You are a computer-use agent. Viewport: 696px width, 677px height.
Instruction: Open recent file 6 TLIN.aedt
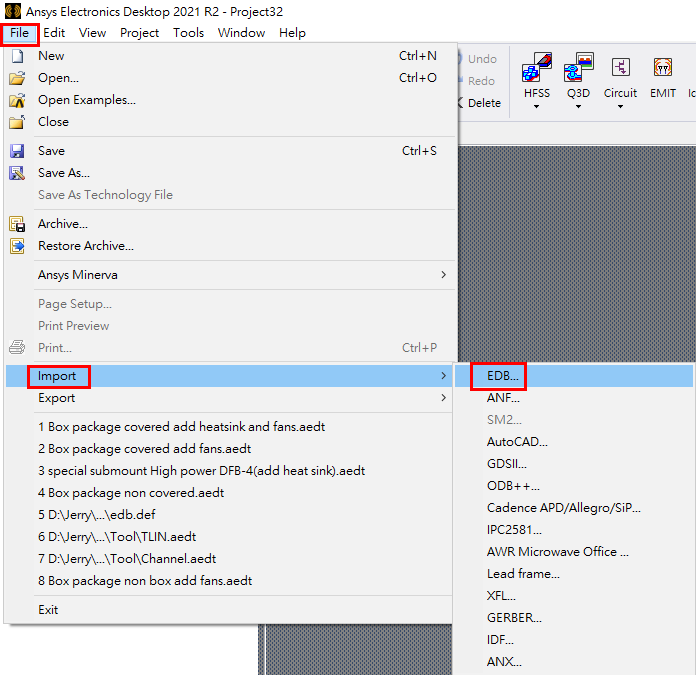(229, 537)
